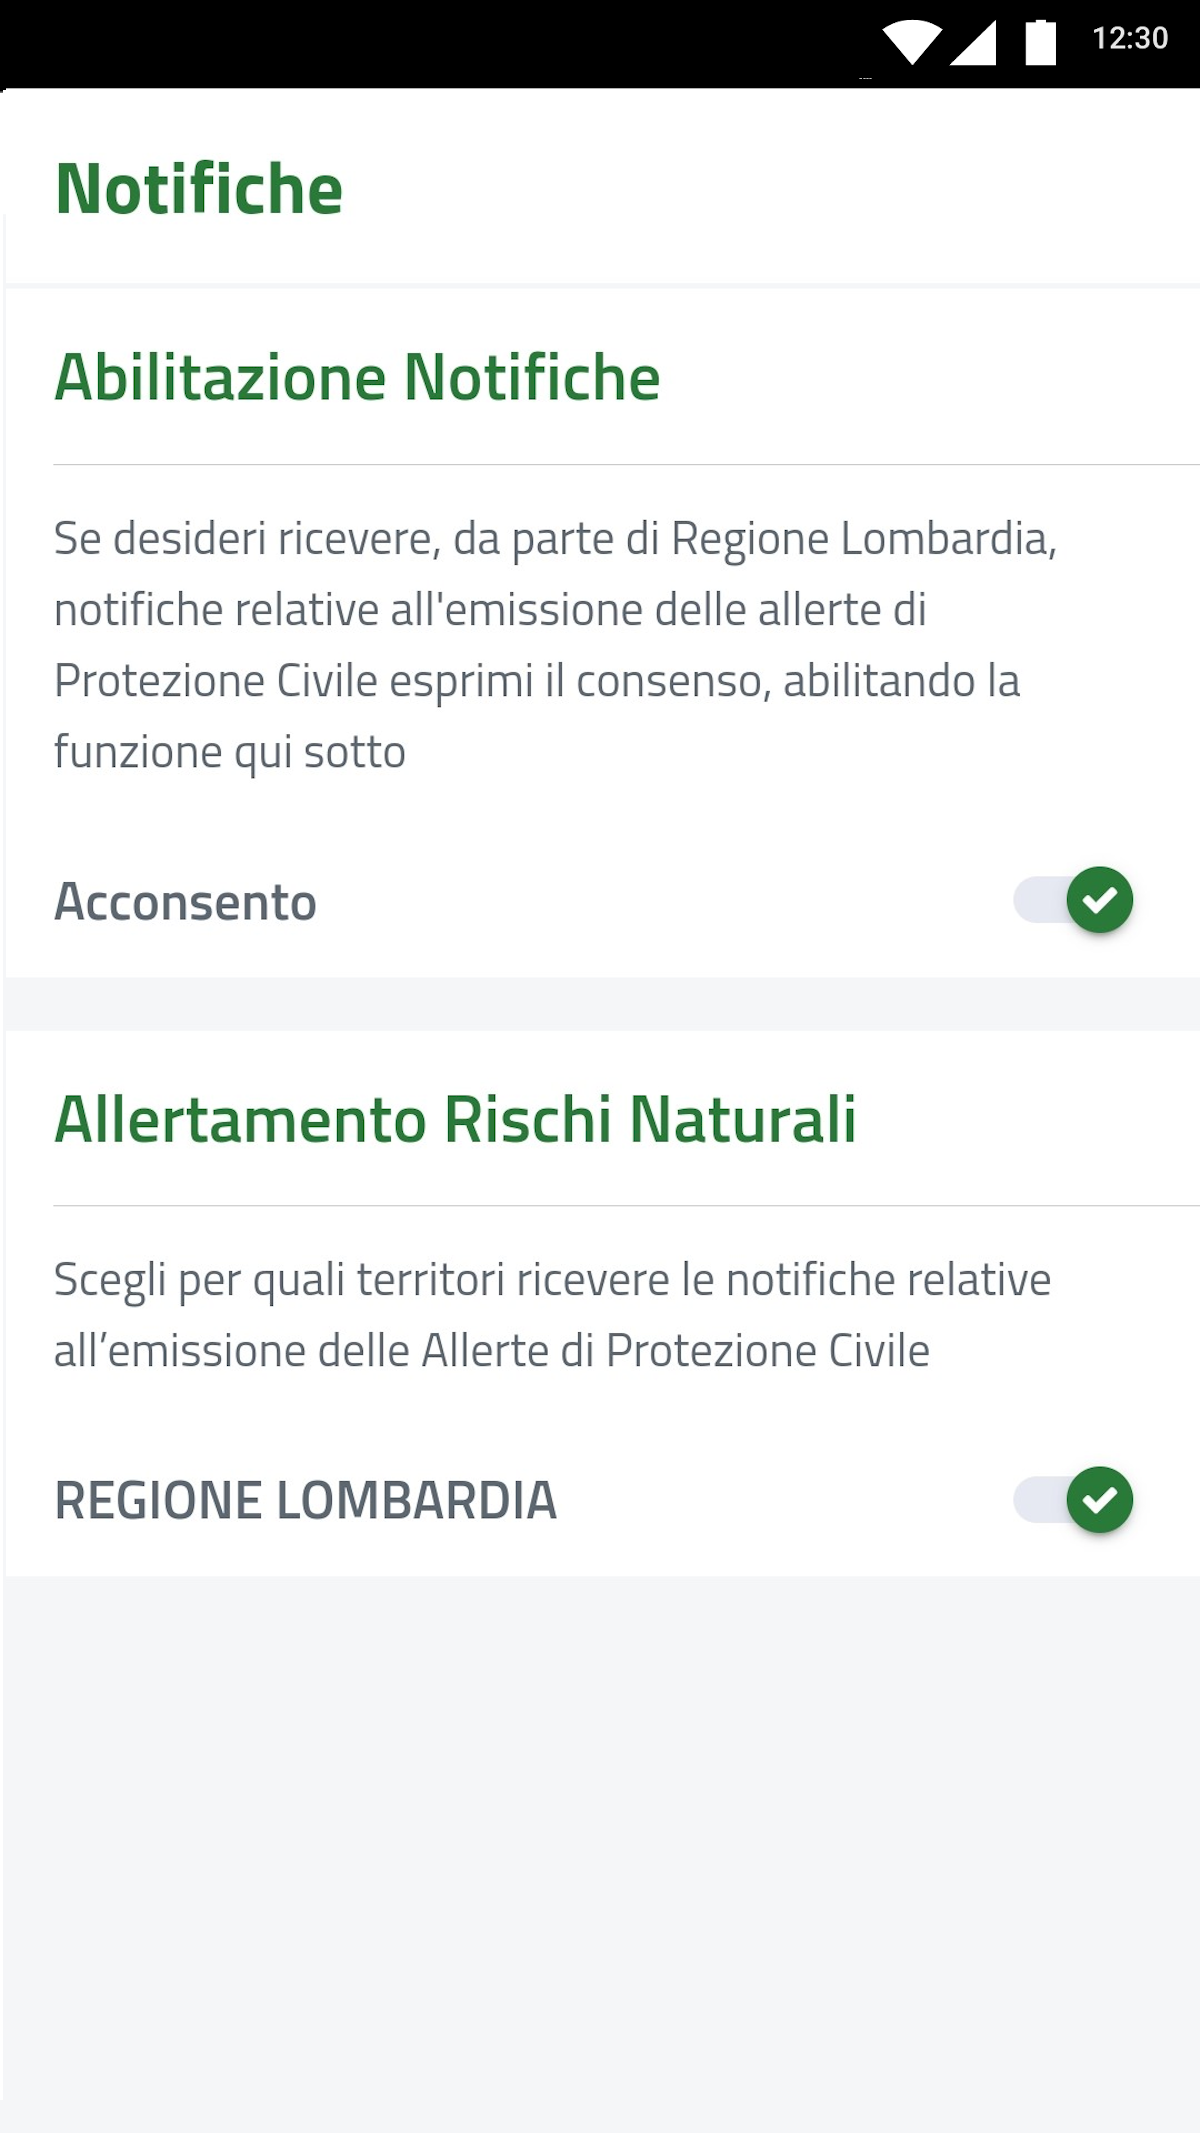Screen dimensions: 1200x2133
Task: Click the green checkmark on REGIONE LOMBARDIA switch
Action: [1100, 1500]
